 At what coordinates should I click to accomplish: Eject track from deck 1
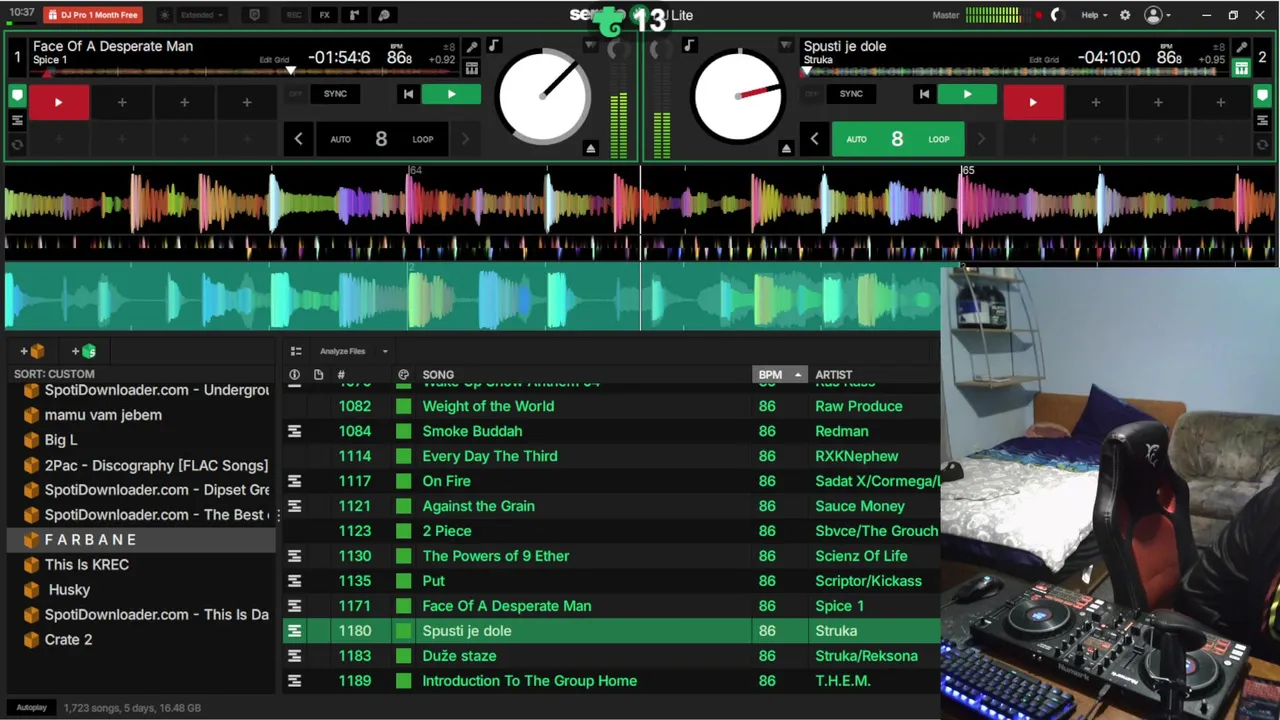[x=590, y=149]
